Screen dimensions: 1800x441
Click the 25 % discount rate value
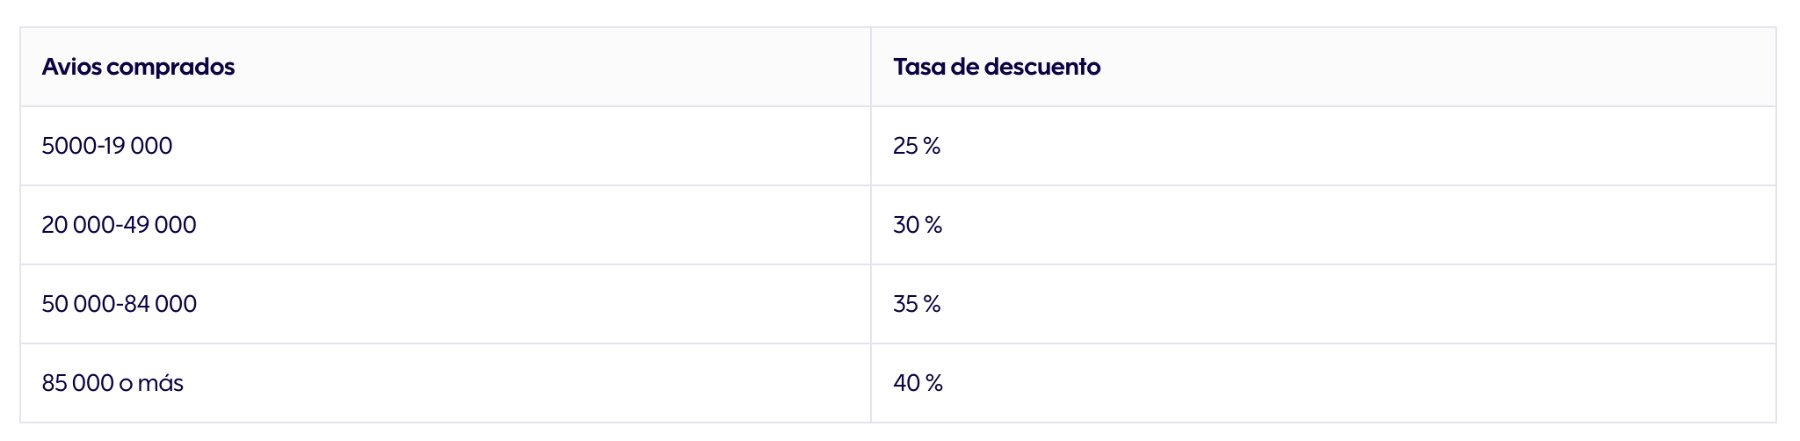(916, 146)
